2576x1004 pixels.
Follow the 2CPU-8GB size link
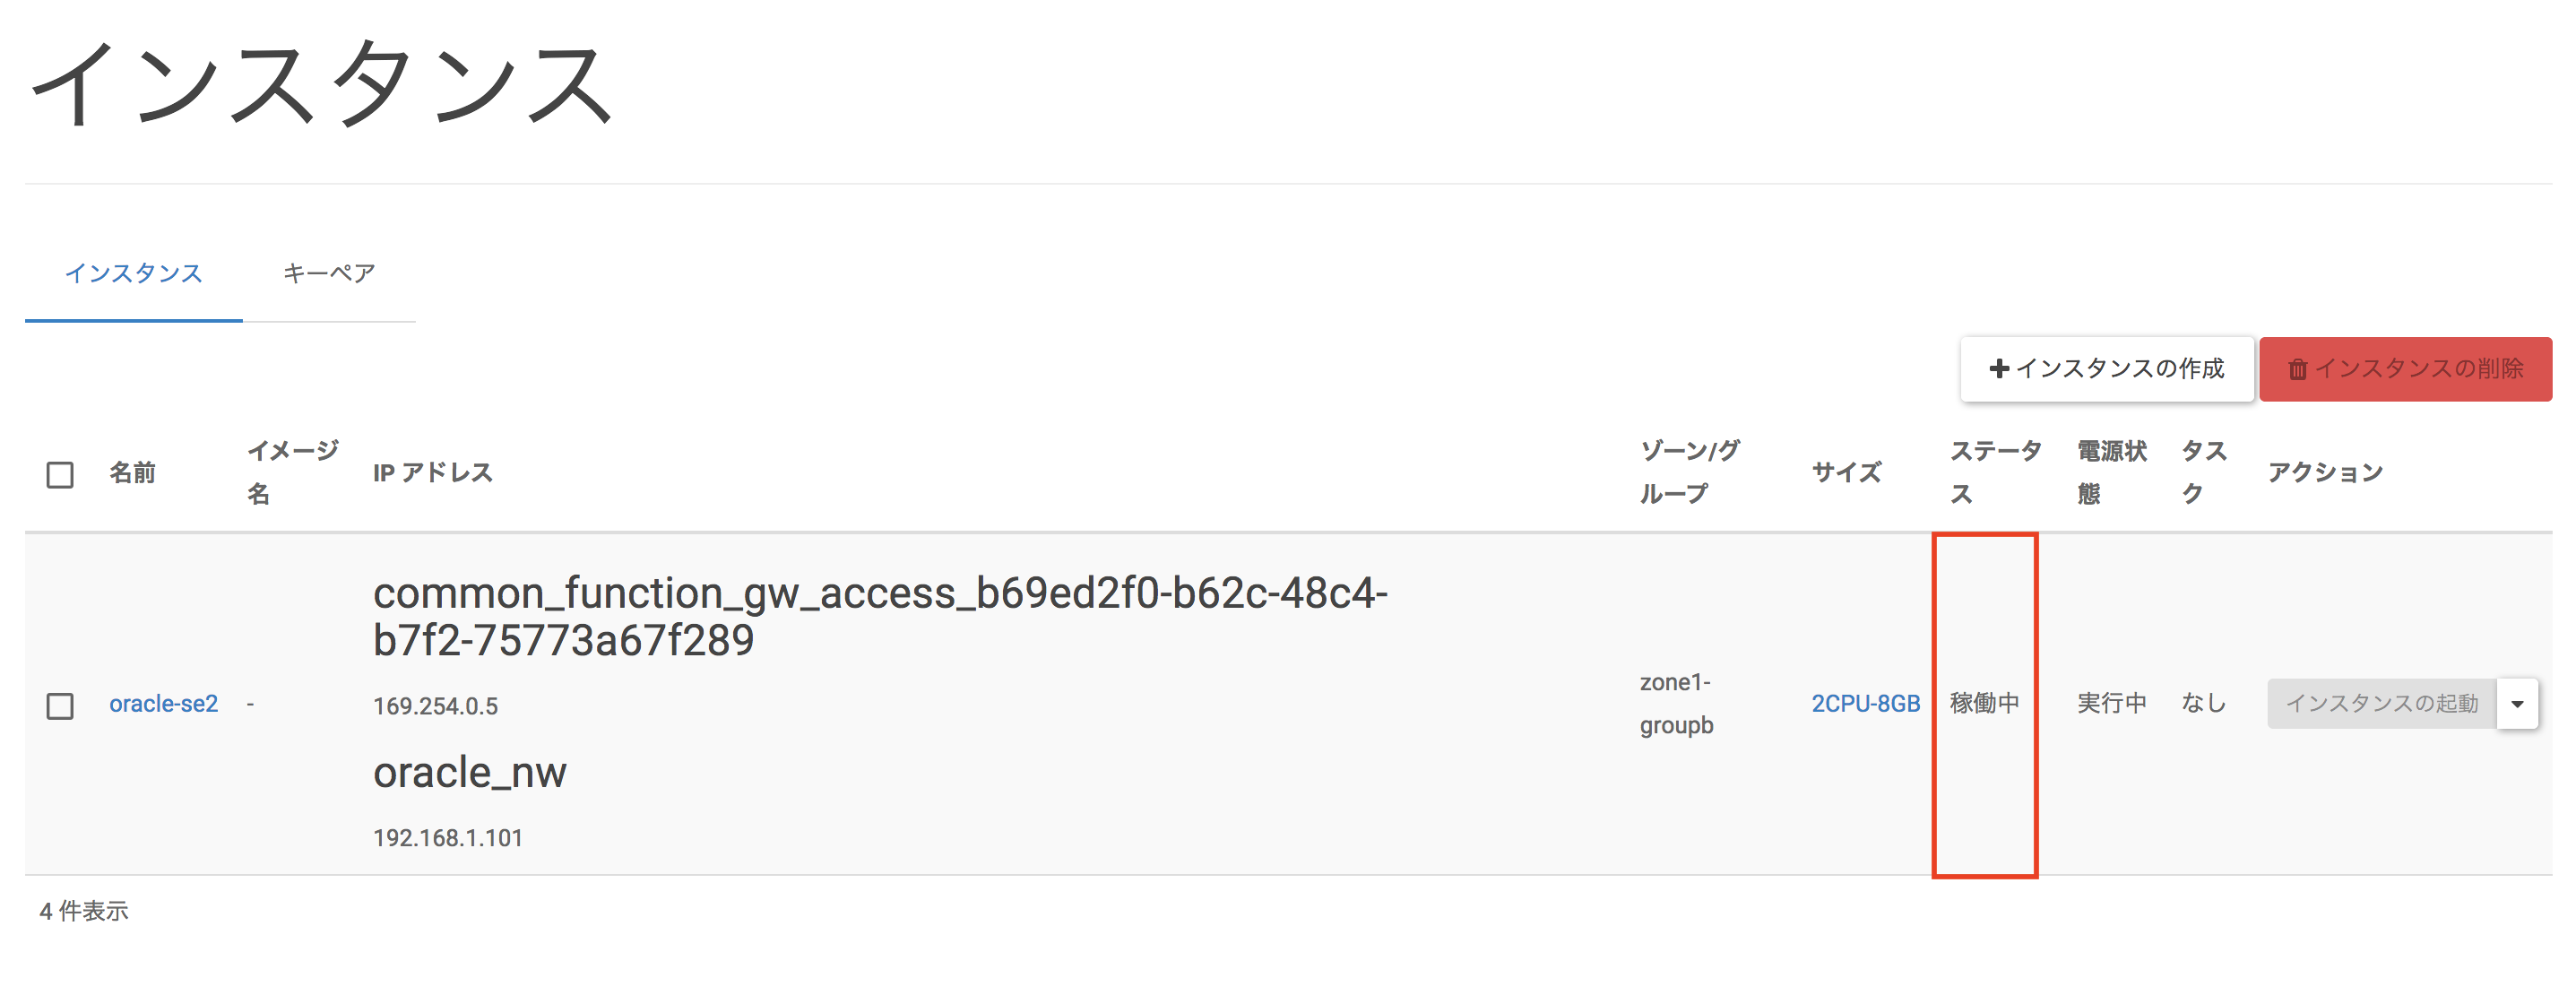point(1865,704)
